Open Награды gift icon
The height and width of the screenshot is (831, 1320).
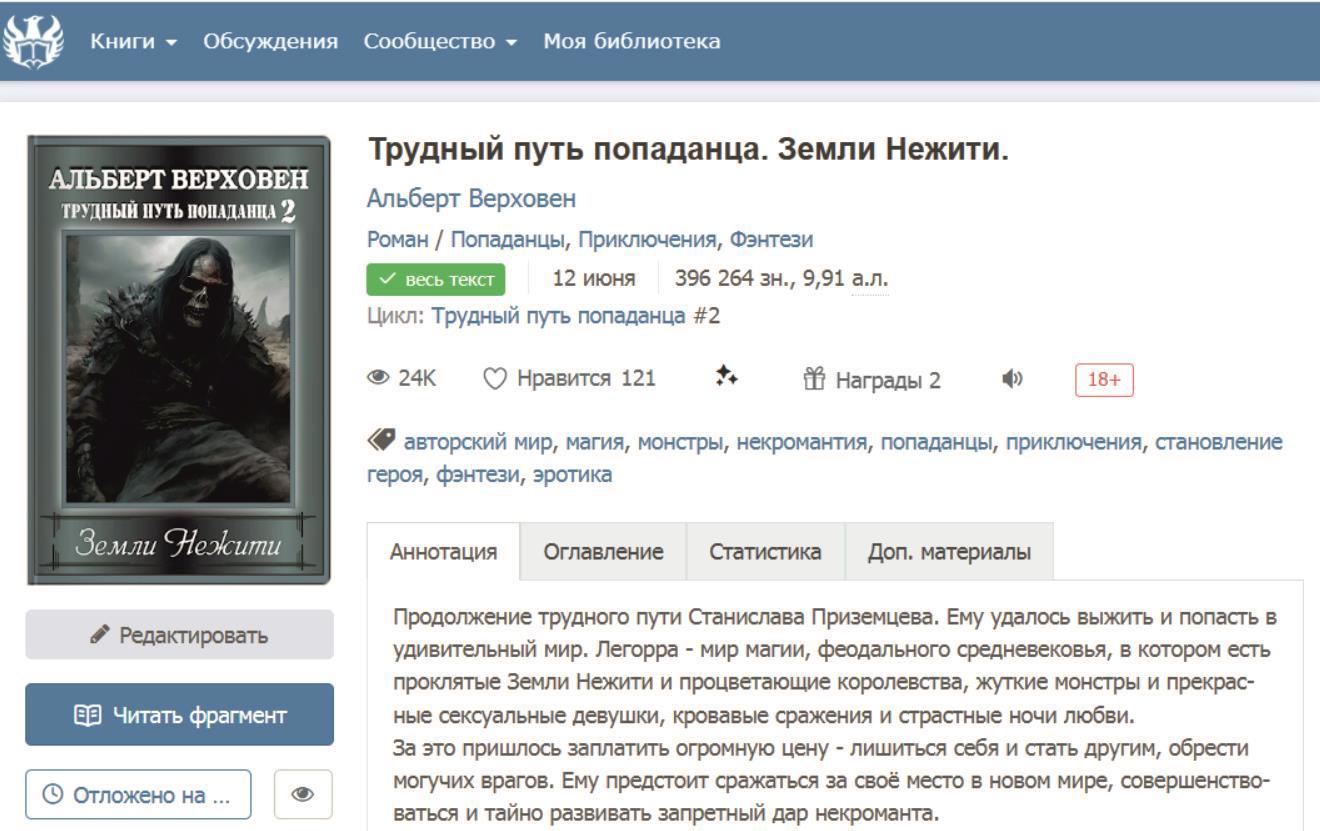pyautogui.click(x=813, y=379)
